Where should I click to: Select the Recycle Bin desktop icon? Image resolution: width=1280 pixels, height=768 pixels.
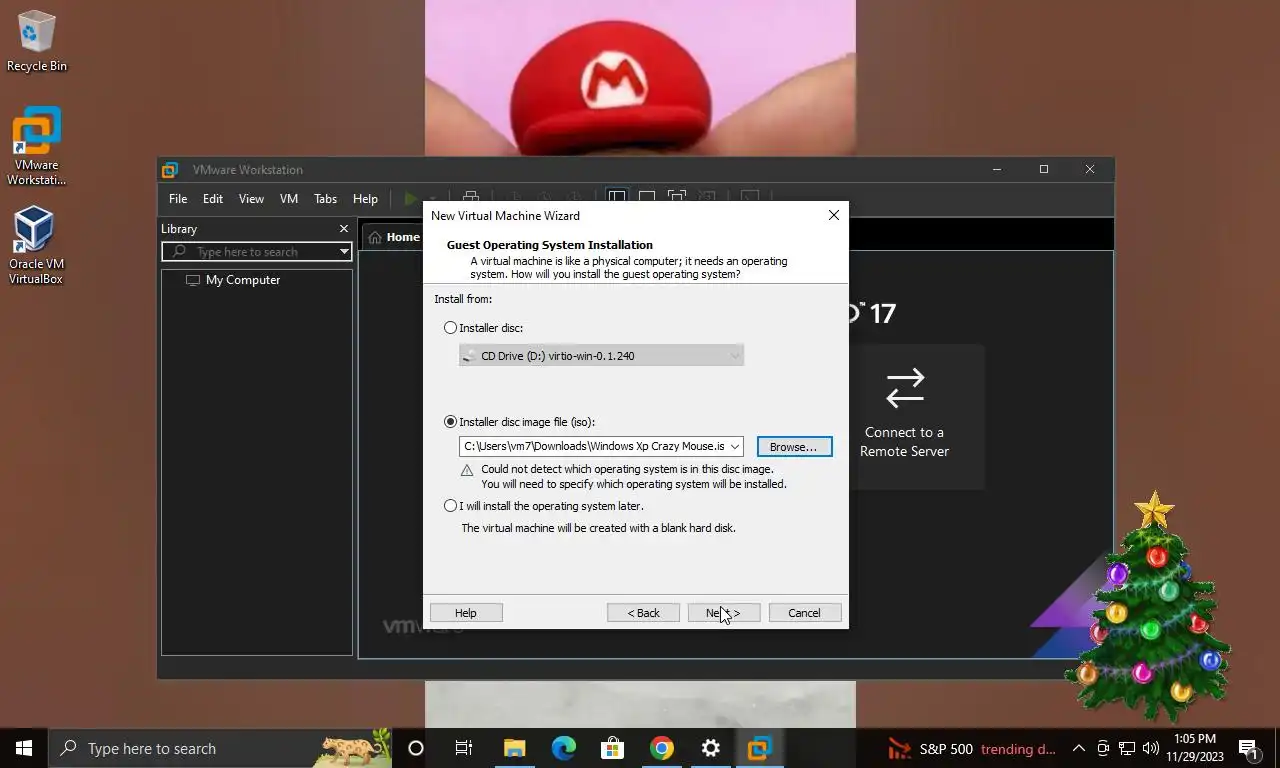pyautogui.click(x=37, y=42)
